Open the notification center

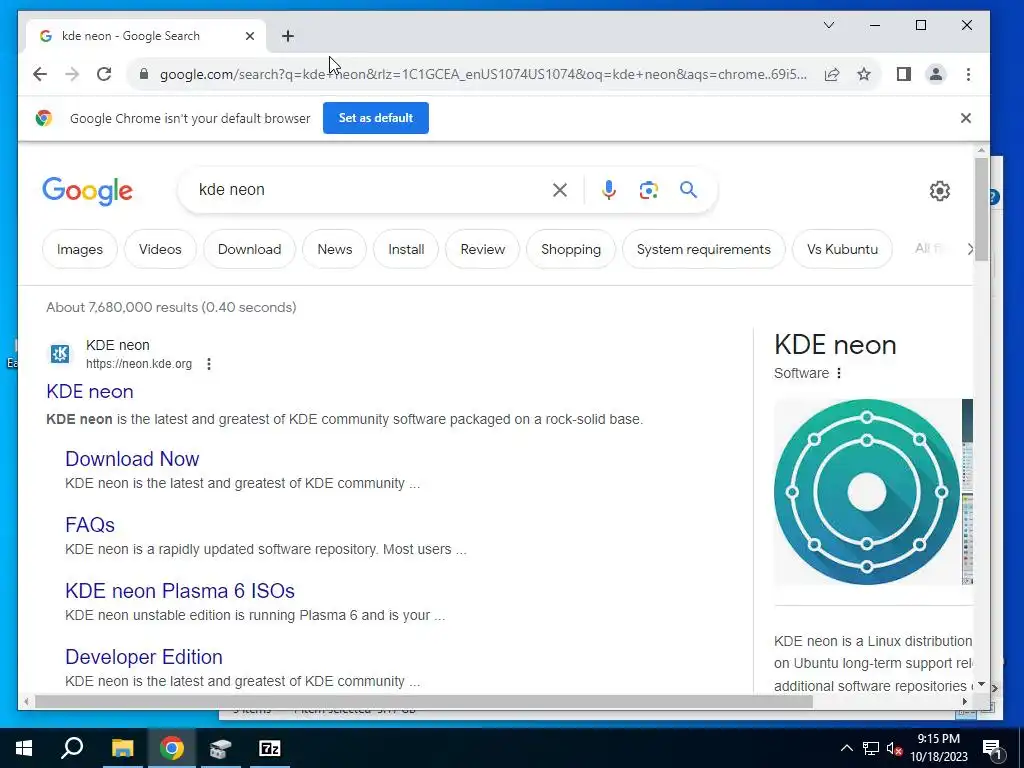(992, 748)
